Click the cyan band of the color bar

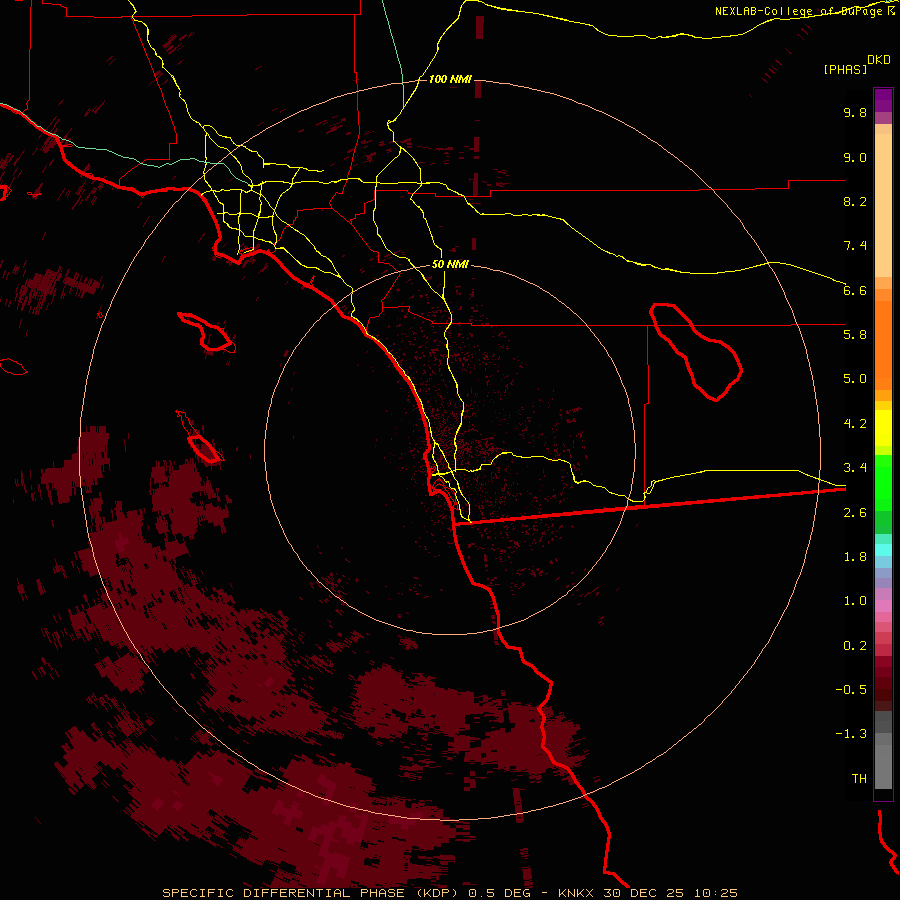883,550
